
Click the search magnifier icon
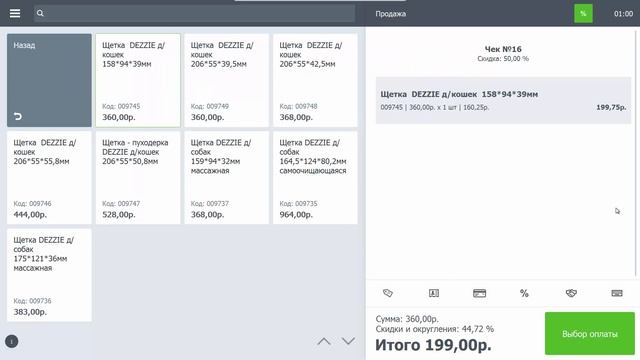pos(40,13)
